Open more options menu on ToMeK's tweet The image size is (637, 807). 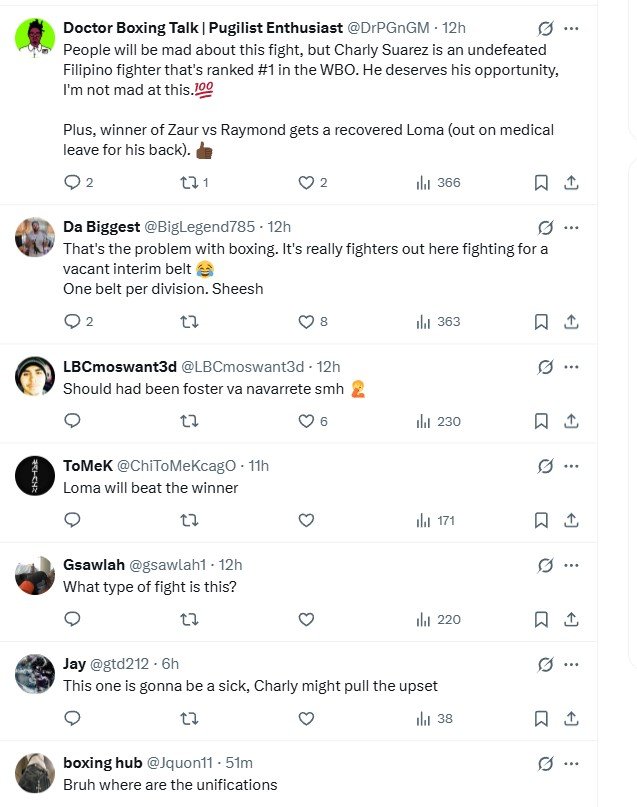(x=571, y=466)
